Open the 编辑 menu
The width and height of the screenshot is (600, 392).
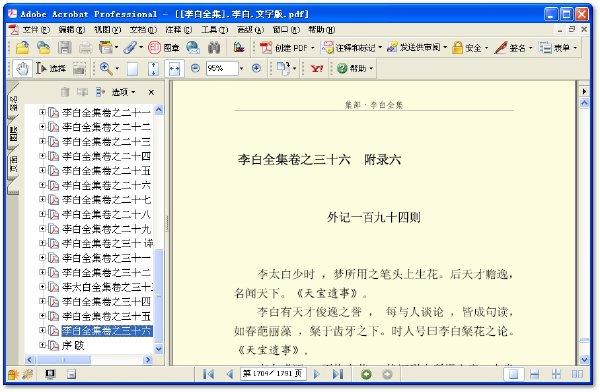tap(72, 29)
